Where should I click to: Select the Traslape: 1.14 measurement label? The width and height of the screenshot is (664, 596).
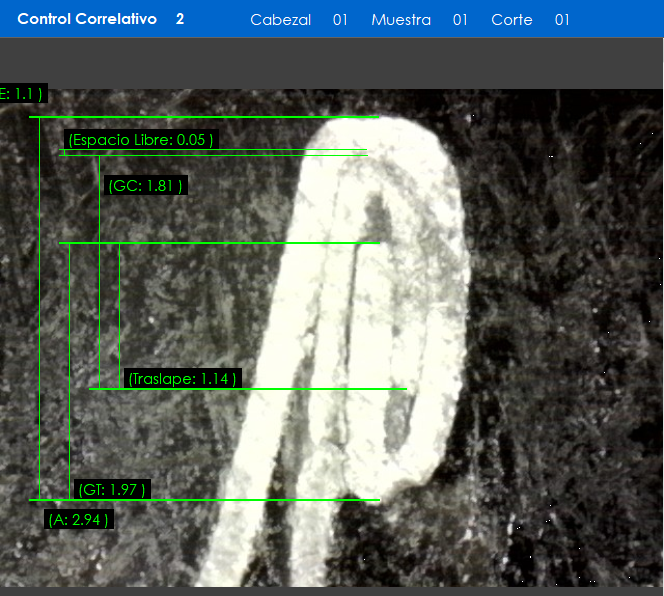point(182,379)
